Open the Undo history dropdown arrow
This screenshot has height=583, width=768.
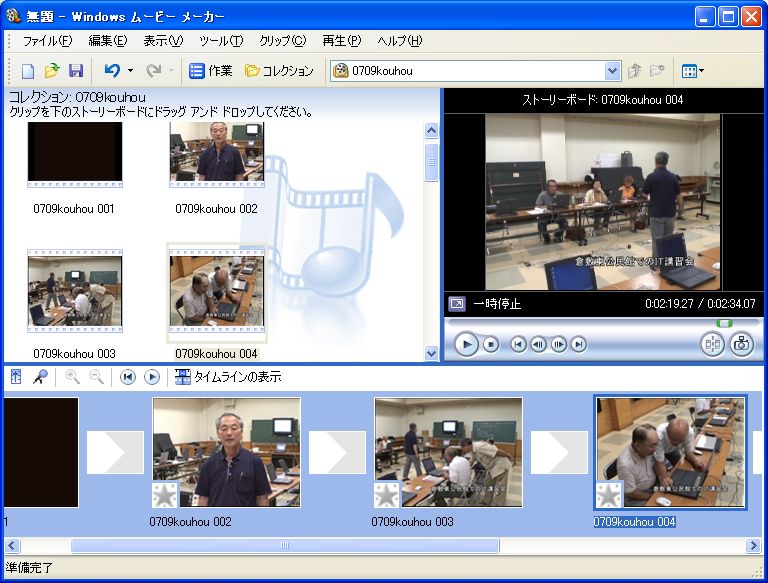click(130, 71)
